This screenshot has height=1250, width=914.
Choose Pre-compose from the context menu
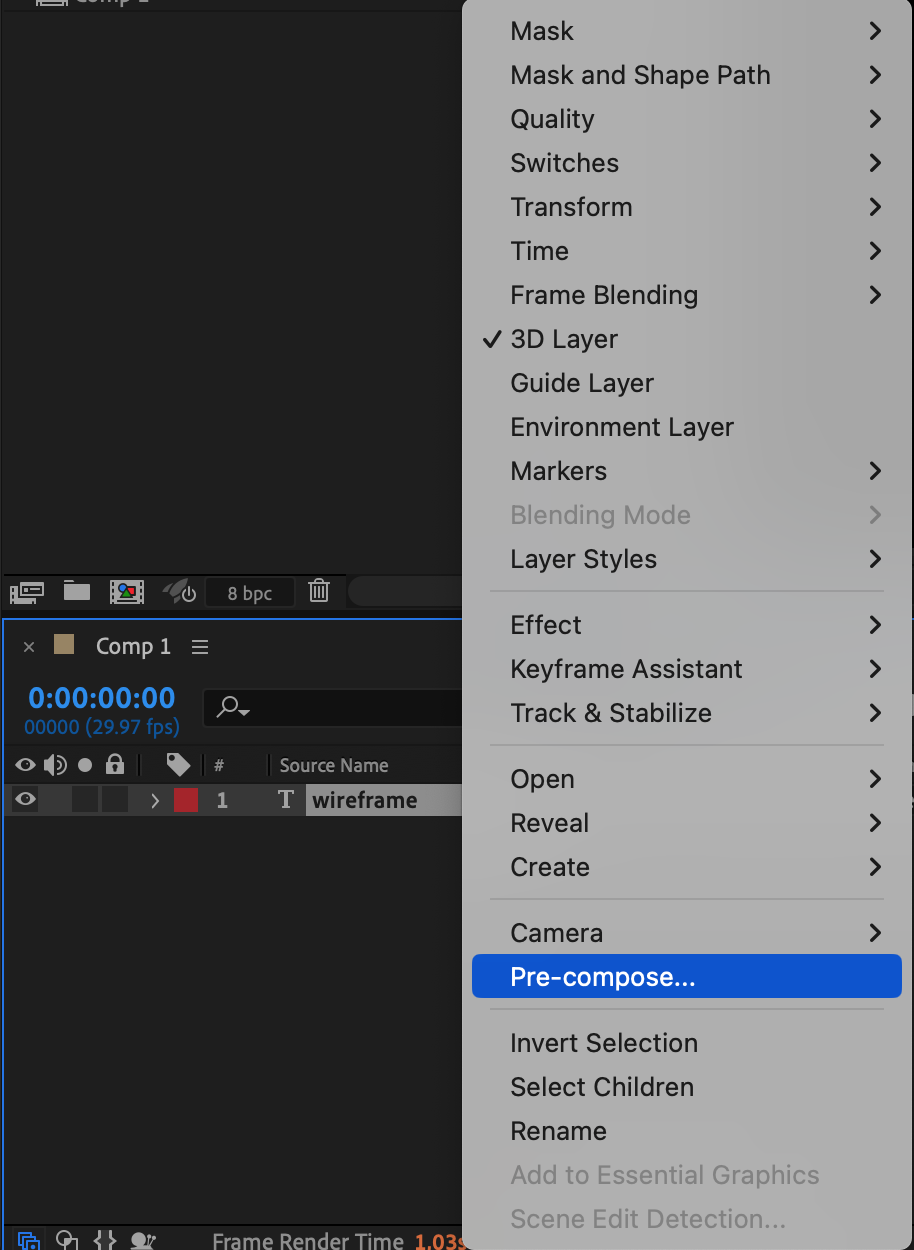(602, 977)
